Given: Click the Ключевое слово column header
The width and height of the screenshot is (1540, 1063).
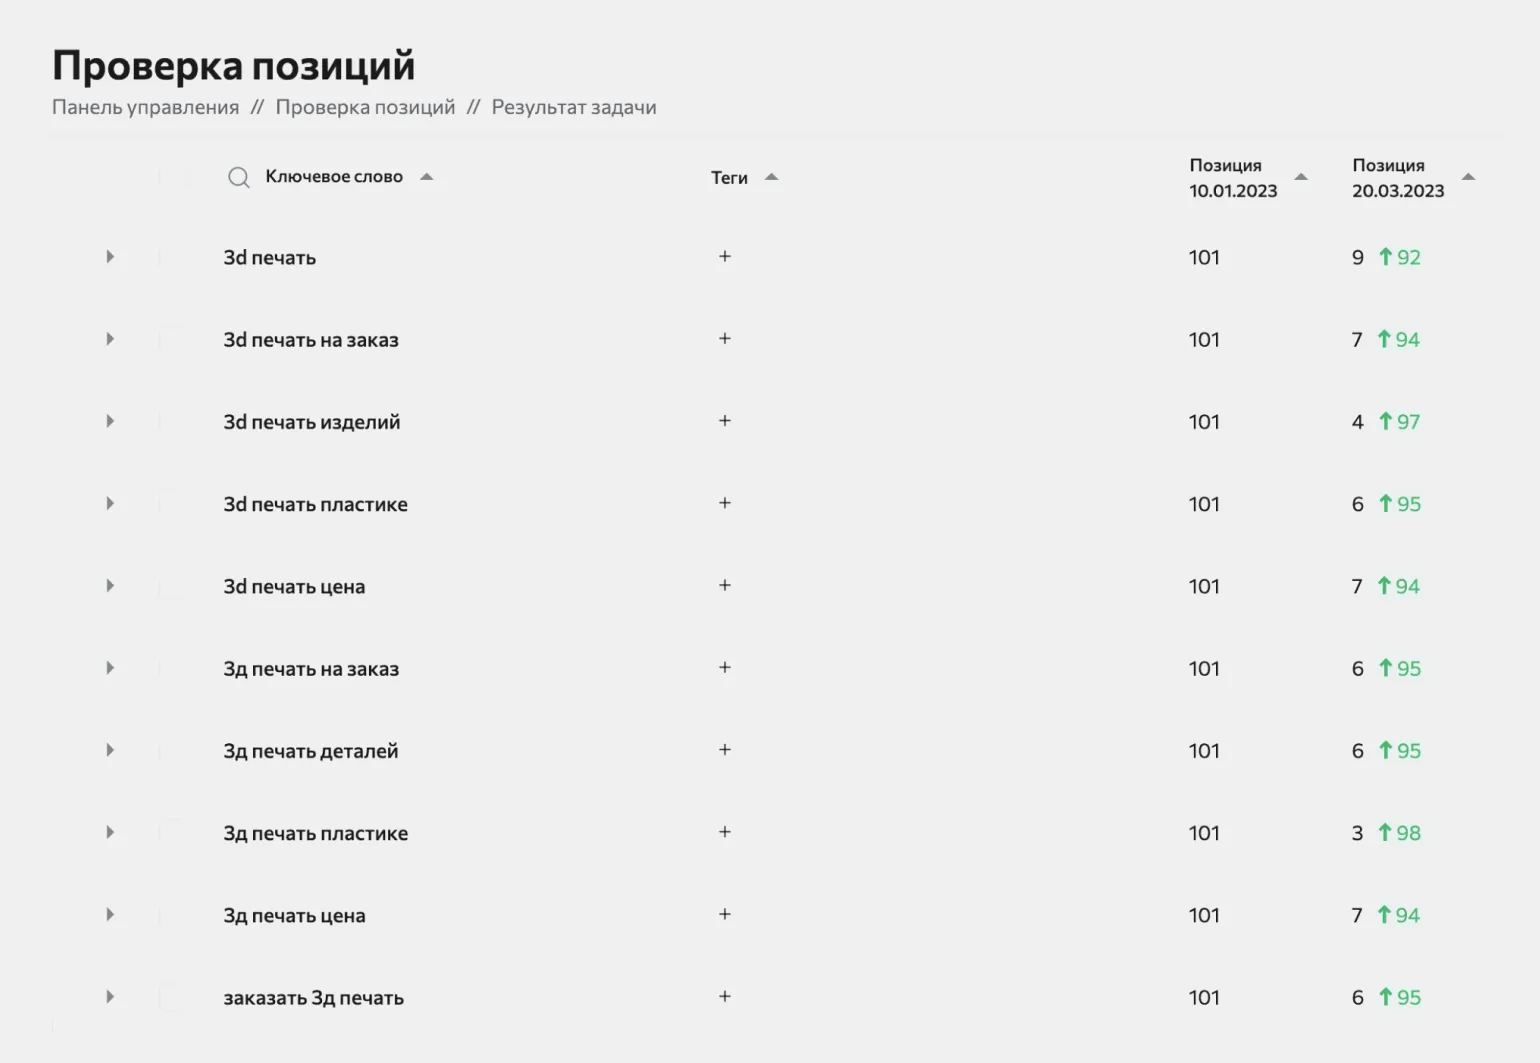Looking at the screenshot, I should tap(334, 177).
